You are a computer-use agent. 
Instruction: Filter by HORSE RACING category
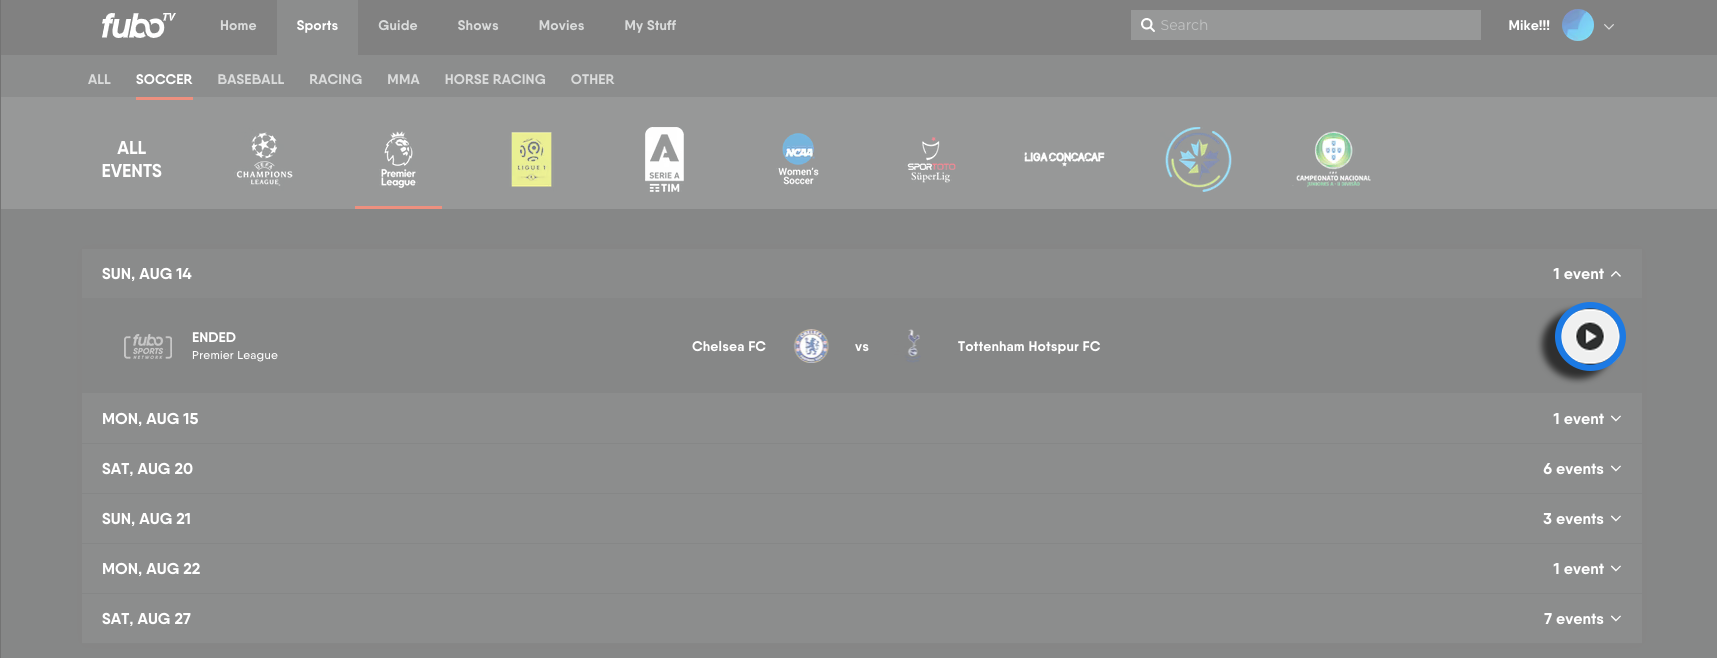495,79
